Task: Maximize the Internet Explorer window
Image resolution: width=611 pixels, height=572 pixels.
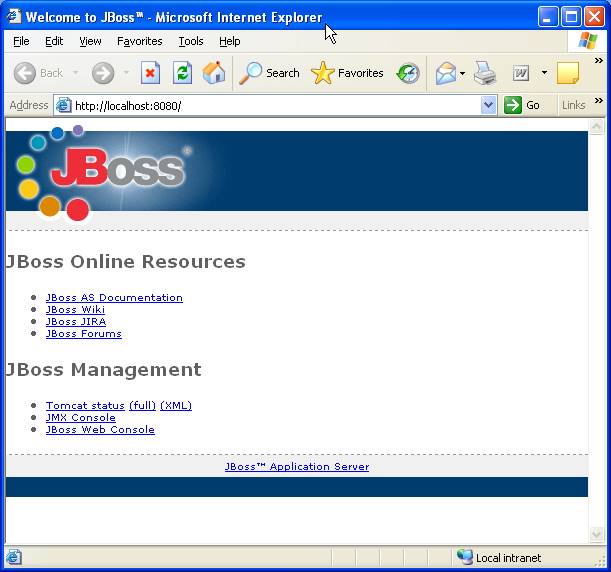Action: point(571,17)
